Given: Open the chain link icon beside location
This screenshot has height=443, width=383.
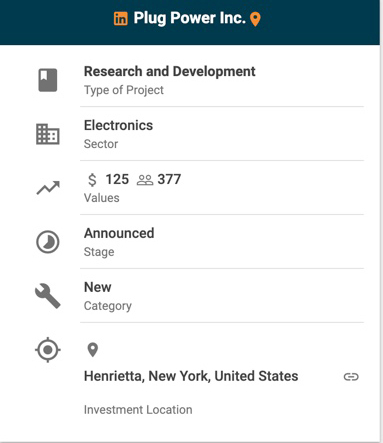Looking at the screenshot, I should 351,377.
